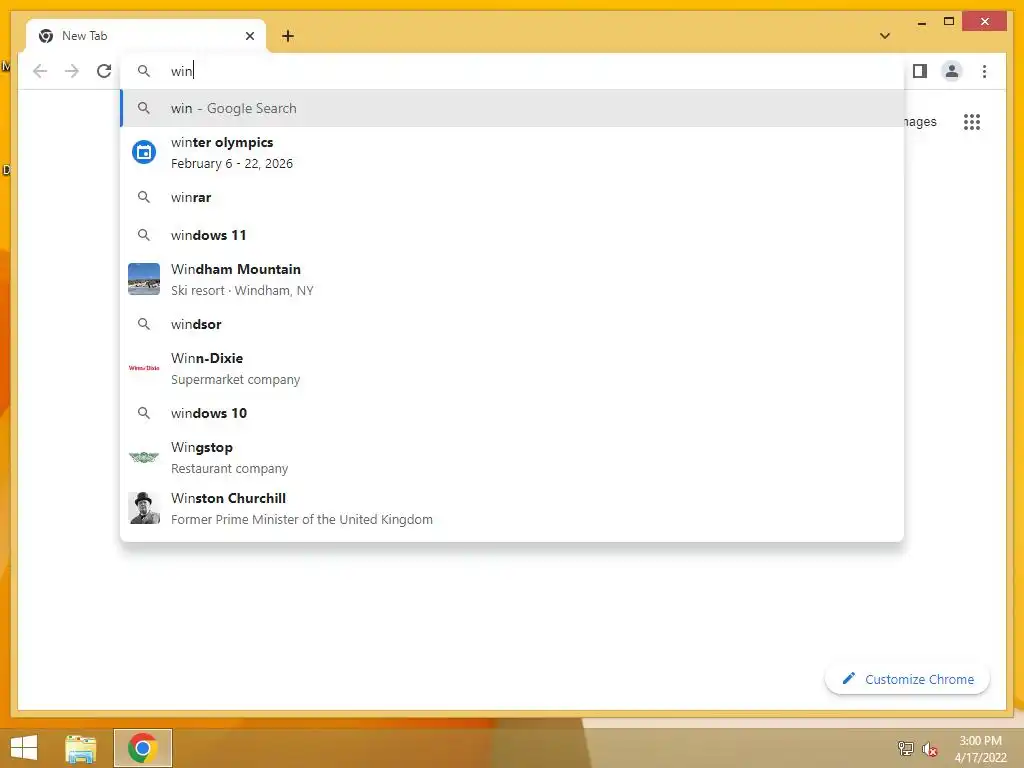Choose the 'Winston Churchill' suggestion
The height and width of the screenshot is (768, 1024).
coord(512,508)
